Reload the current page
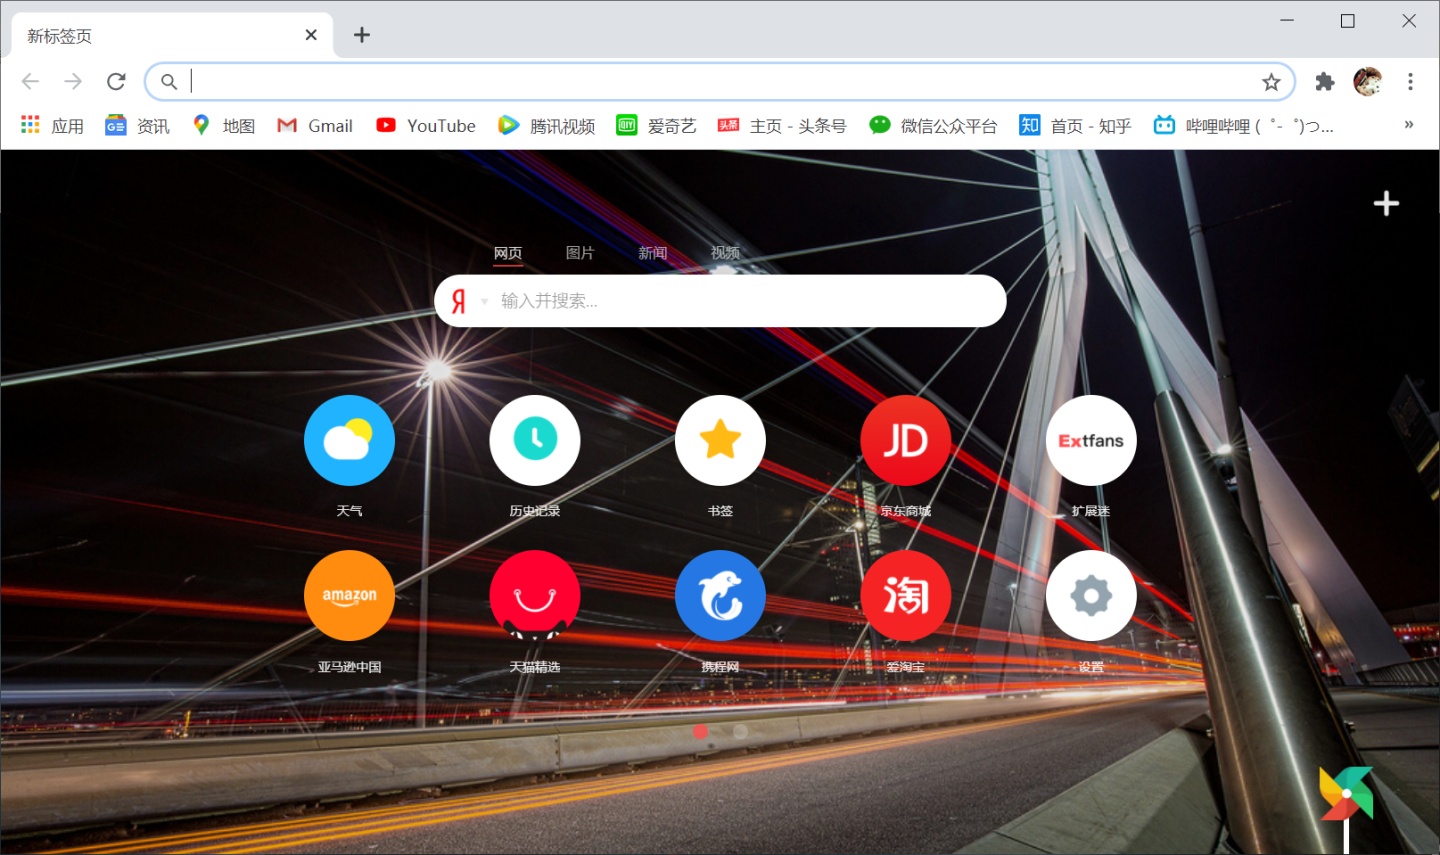Screen dimensions: 1440x855 pyautogui.click(x=116, y=82)
